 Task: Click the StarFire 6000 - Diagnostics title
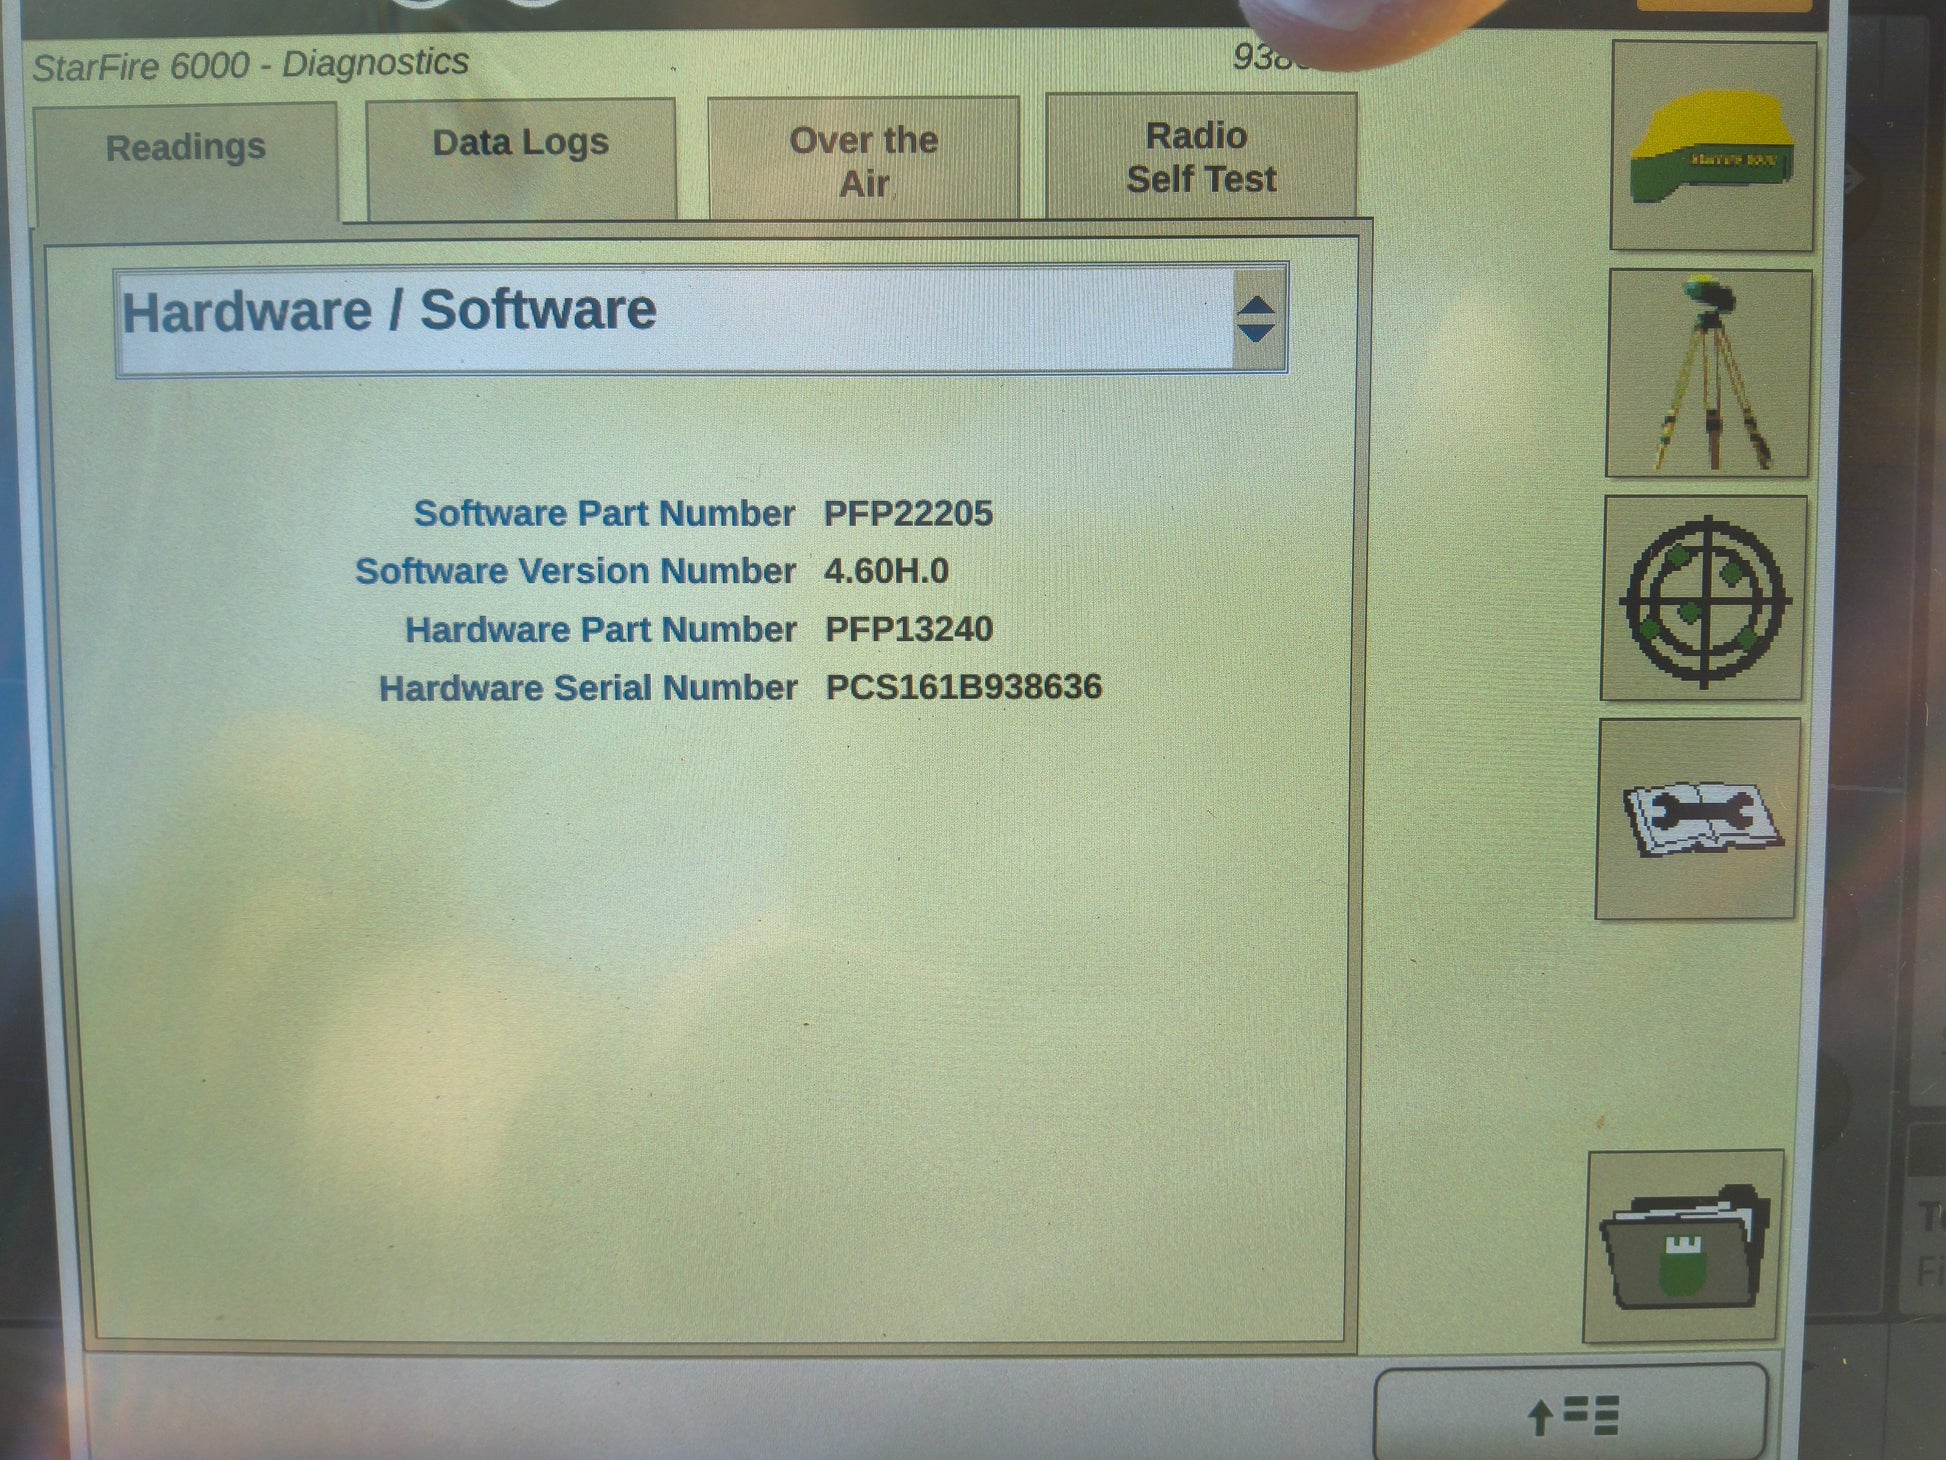[250, 66]
